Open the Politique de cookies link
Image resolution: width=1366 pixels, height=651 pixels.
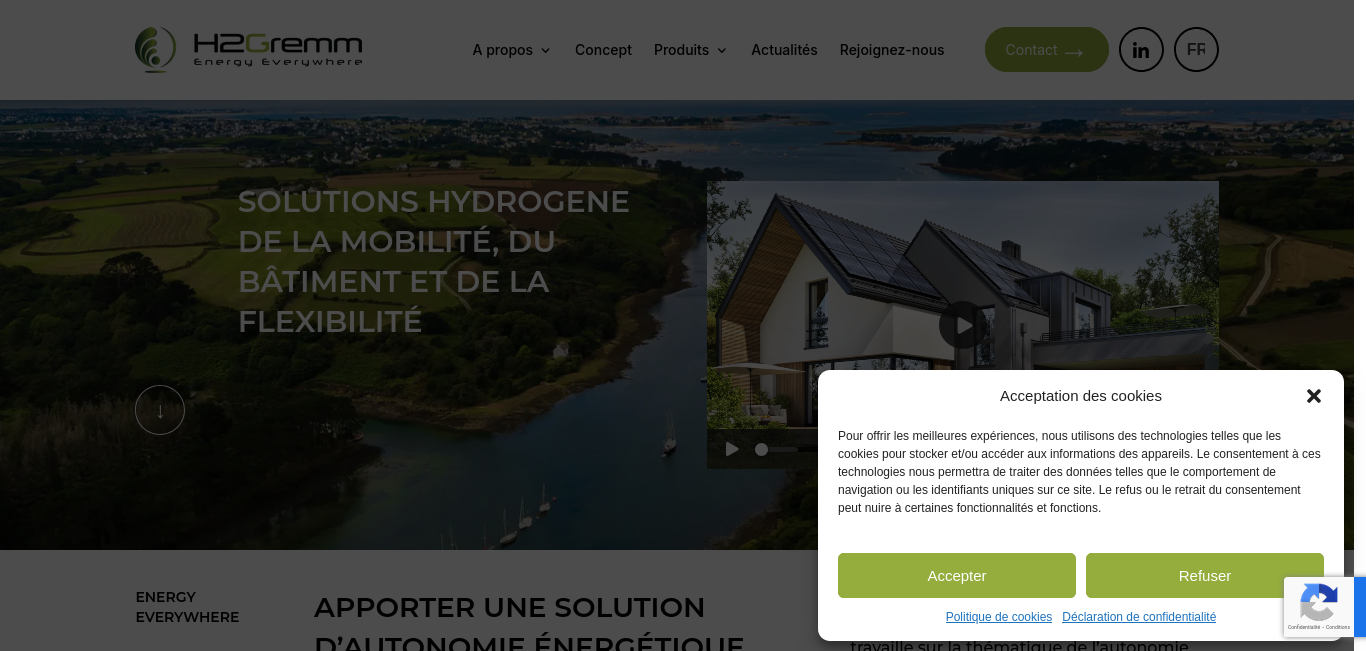(999, 617)
